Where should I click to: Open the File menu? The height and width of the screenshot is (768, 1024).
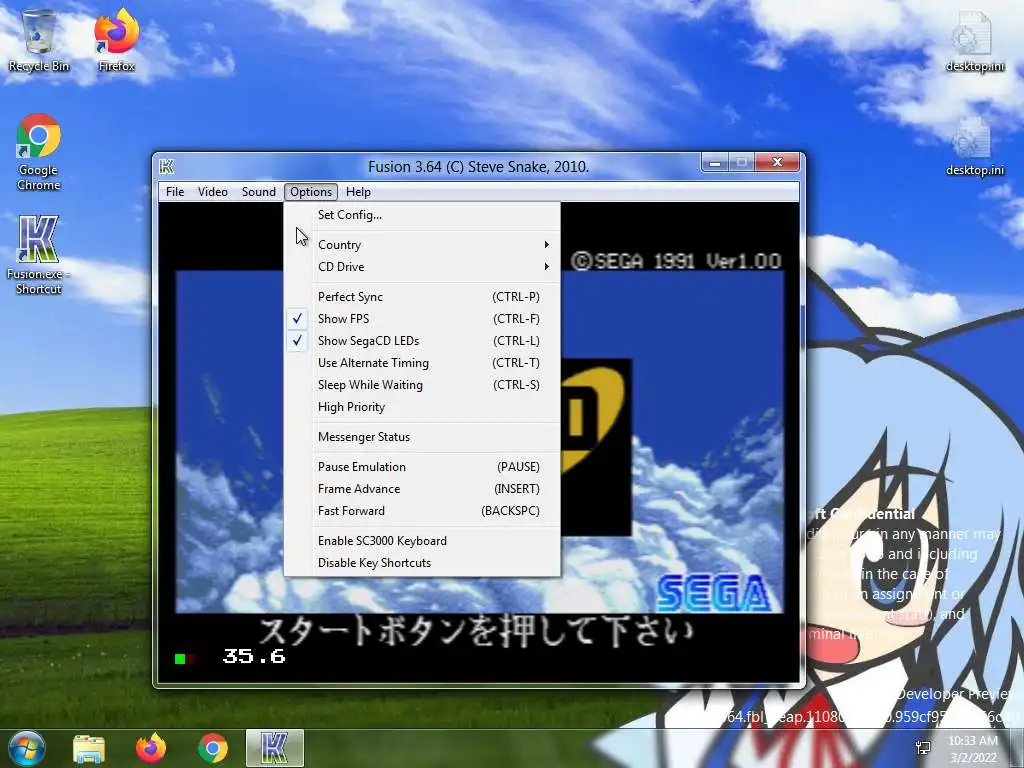(x=175, y=192)
